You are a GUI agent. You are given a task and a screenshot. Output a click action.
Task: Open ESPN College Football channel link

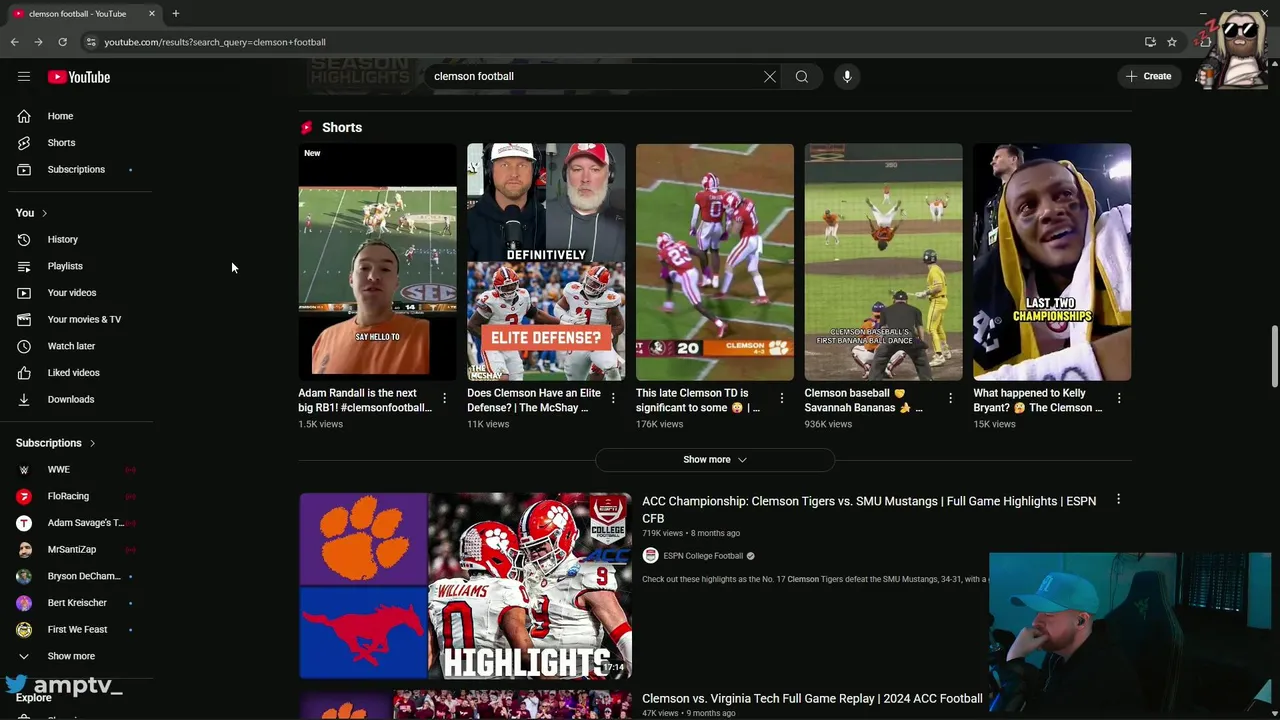703,556
